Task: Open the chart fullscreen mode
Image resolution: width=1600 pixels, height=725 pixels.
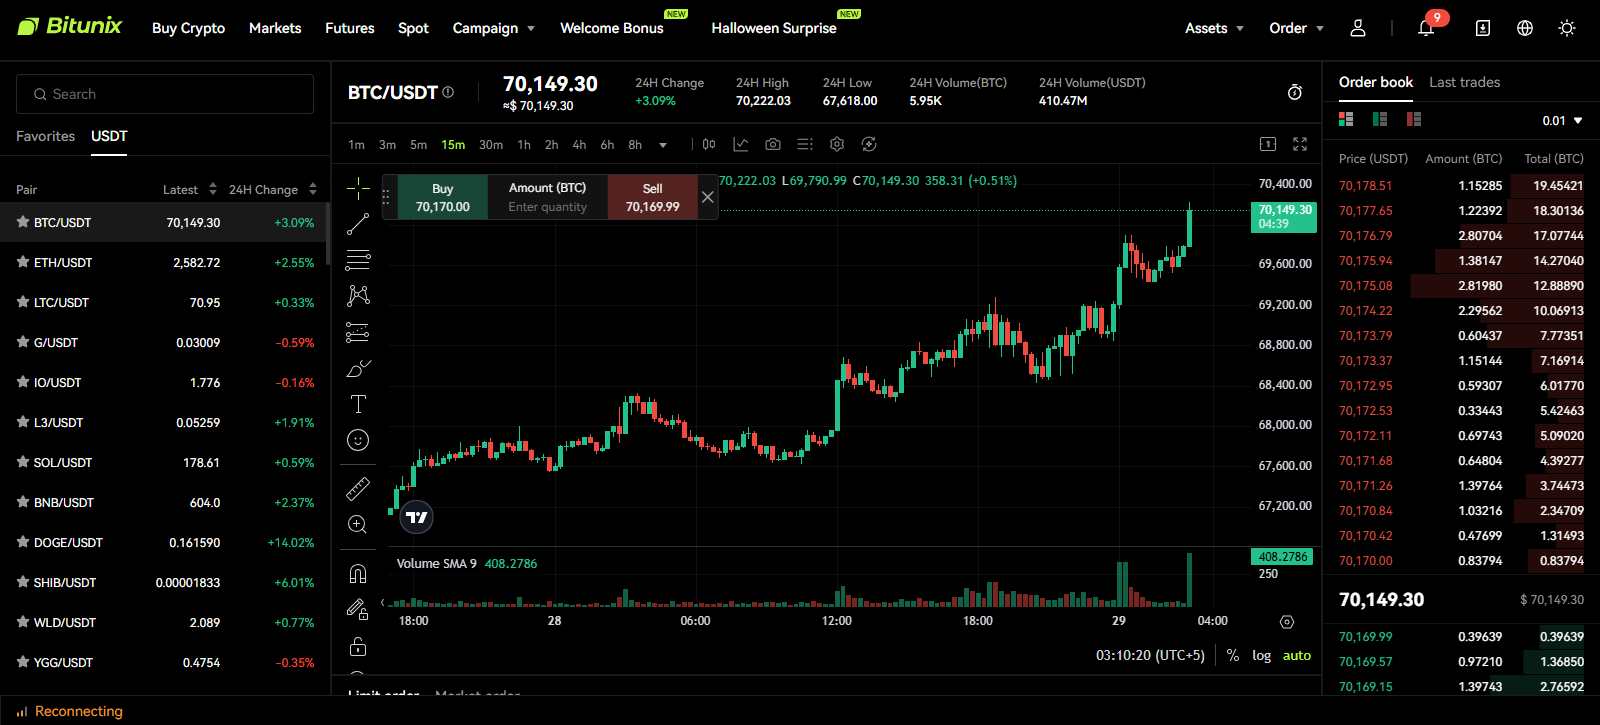Action: coord(1300,145)
